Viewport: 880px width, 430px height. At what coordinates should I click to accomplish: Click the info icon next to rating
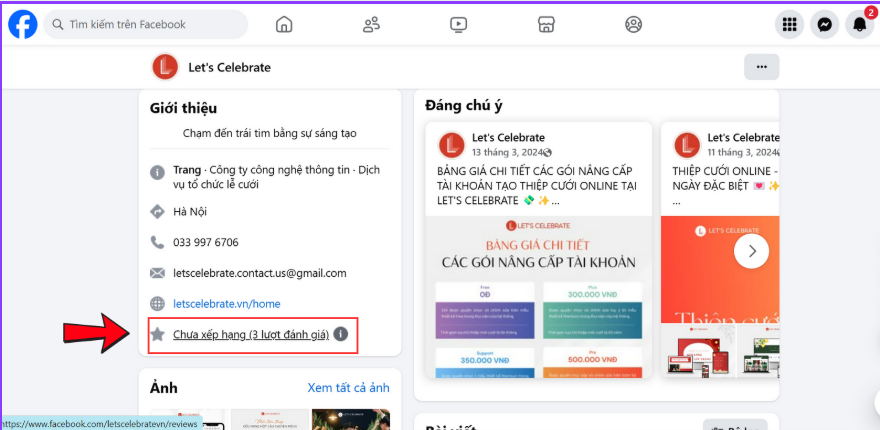341,334
